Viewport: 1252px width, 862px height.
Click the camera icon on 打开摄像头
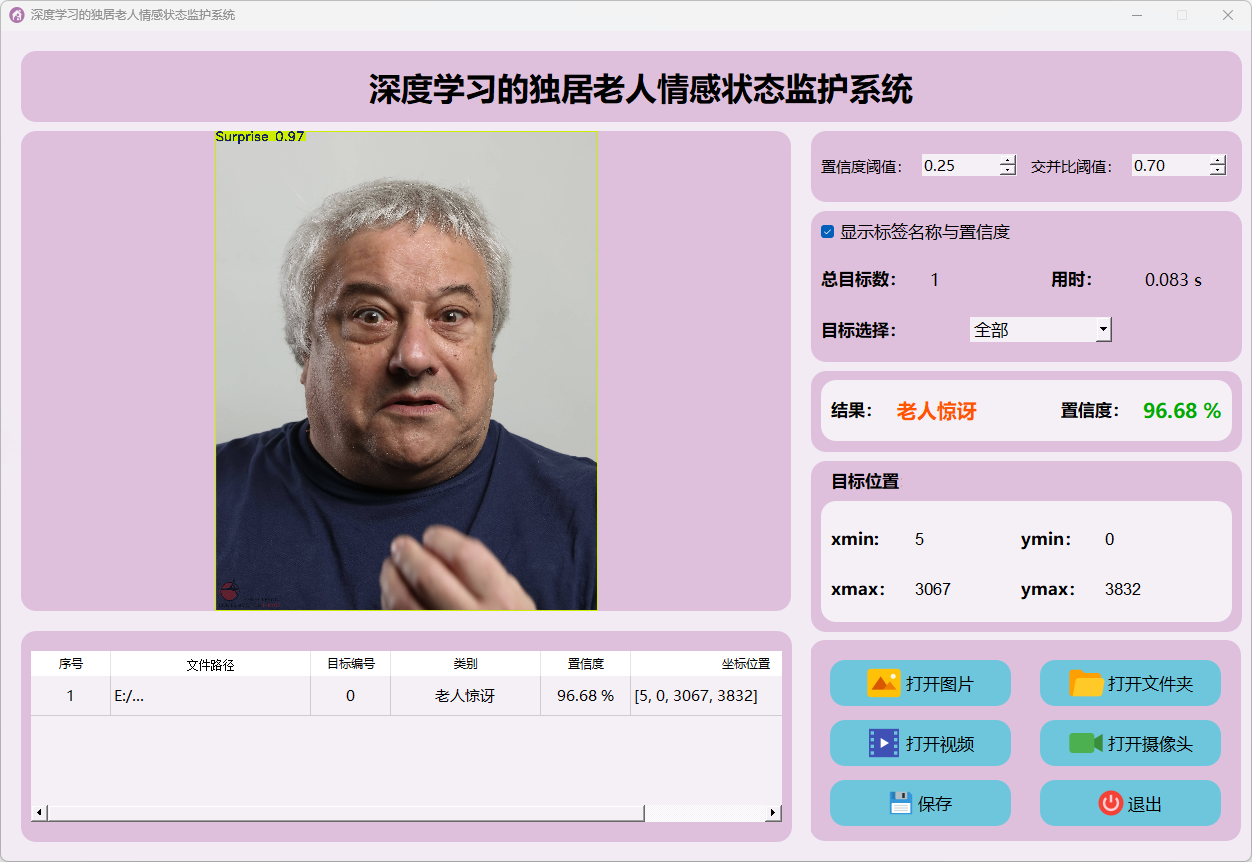tap(1085, 743)
